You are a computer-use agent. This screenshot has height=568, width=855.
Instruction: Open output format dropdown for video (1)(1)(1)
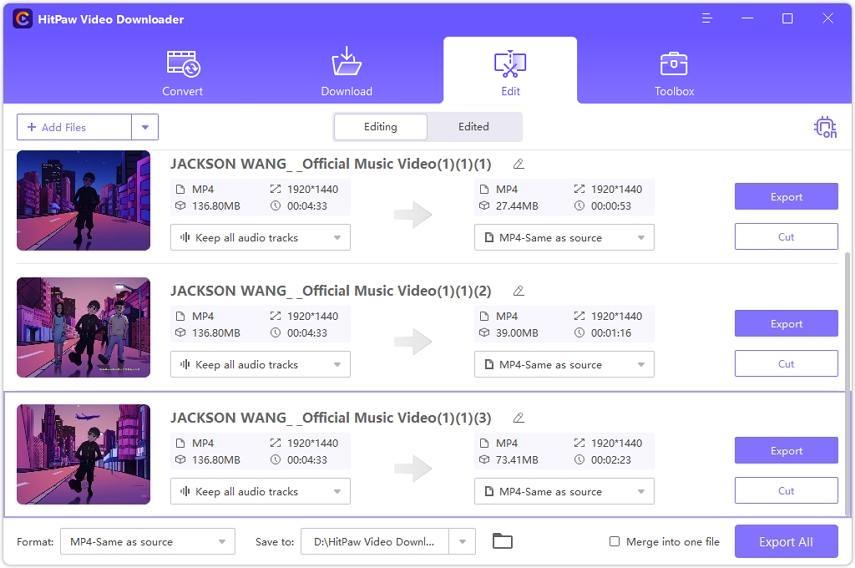[564, 238]
